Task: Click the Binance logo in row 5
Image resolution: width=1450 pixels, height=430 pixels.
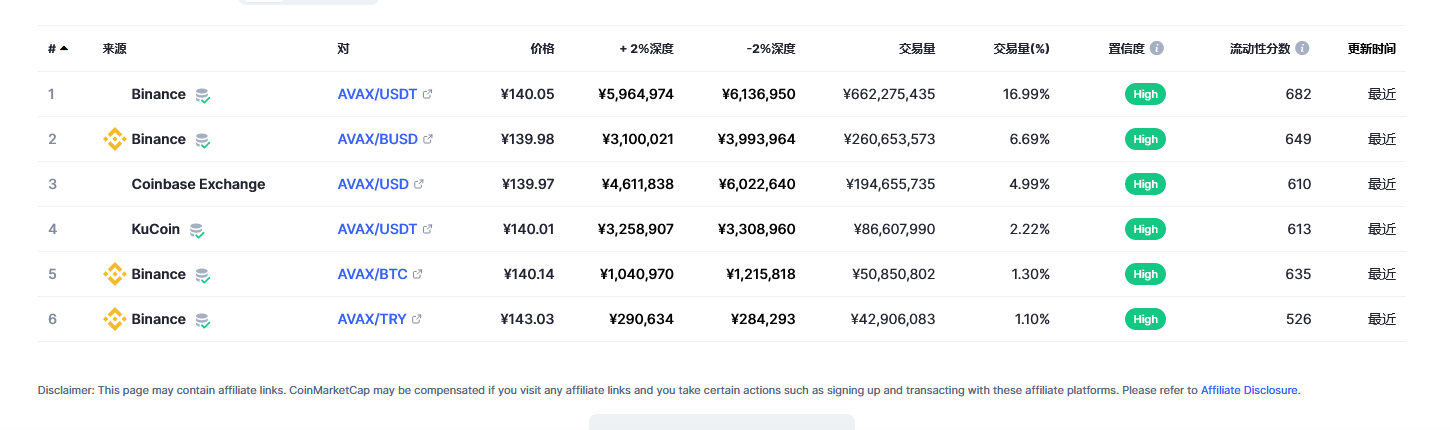Action: (x=115, y=274)
